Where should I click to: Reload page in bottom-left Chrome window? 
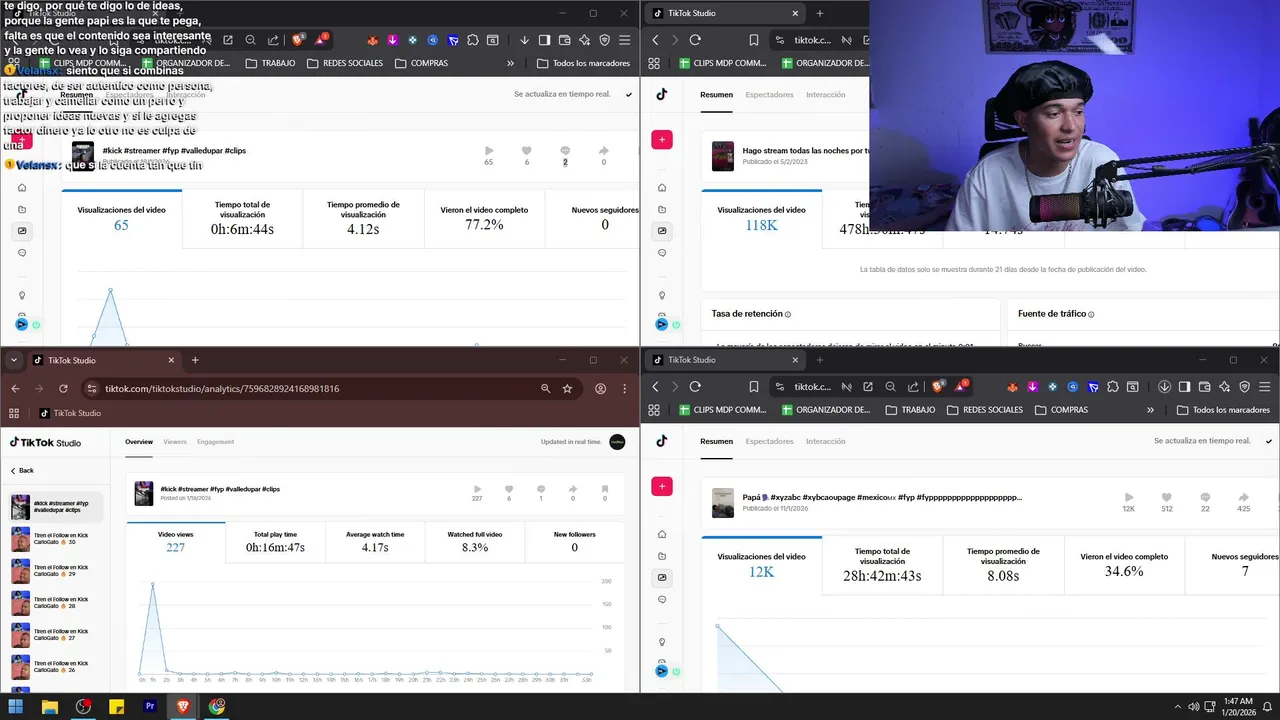point(63,388)
